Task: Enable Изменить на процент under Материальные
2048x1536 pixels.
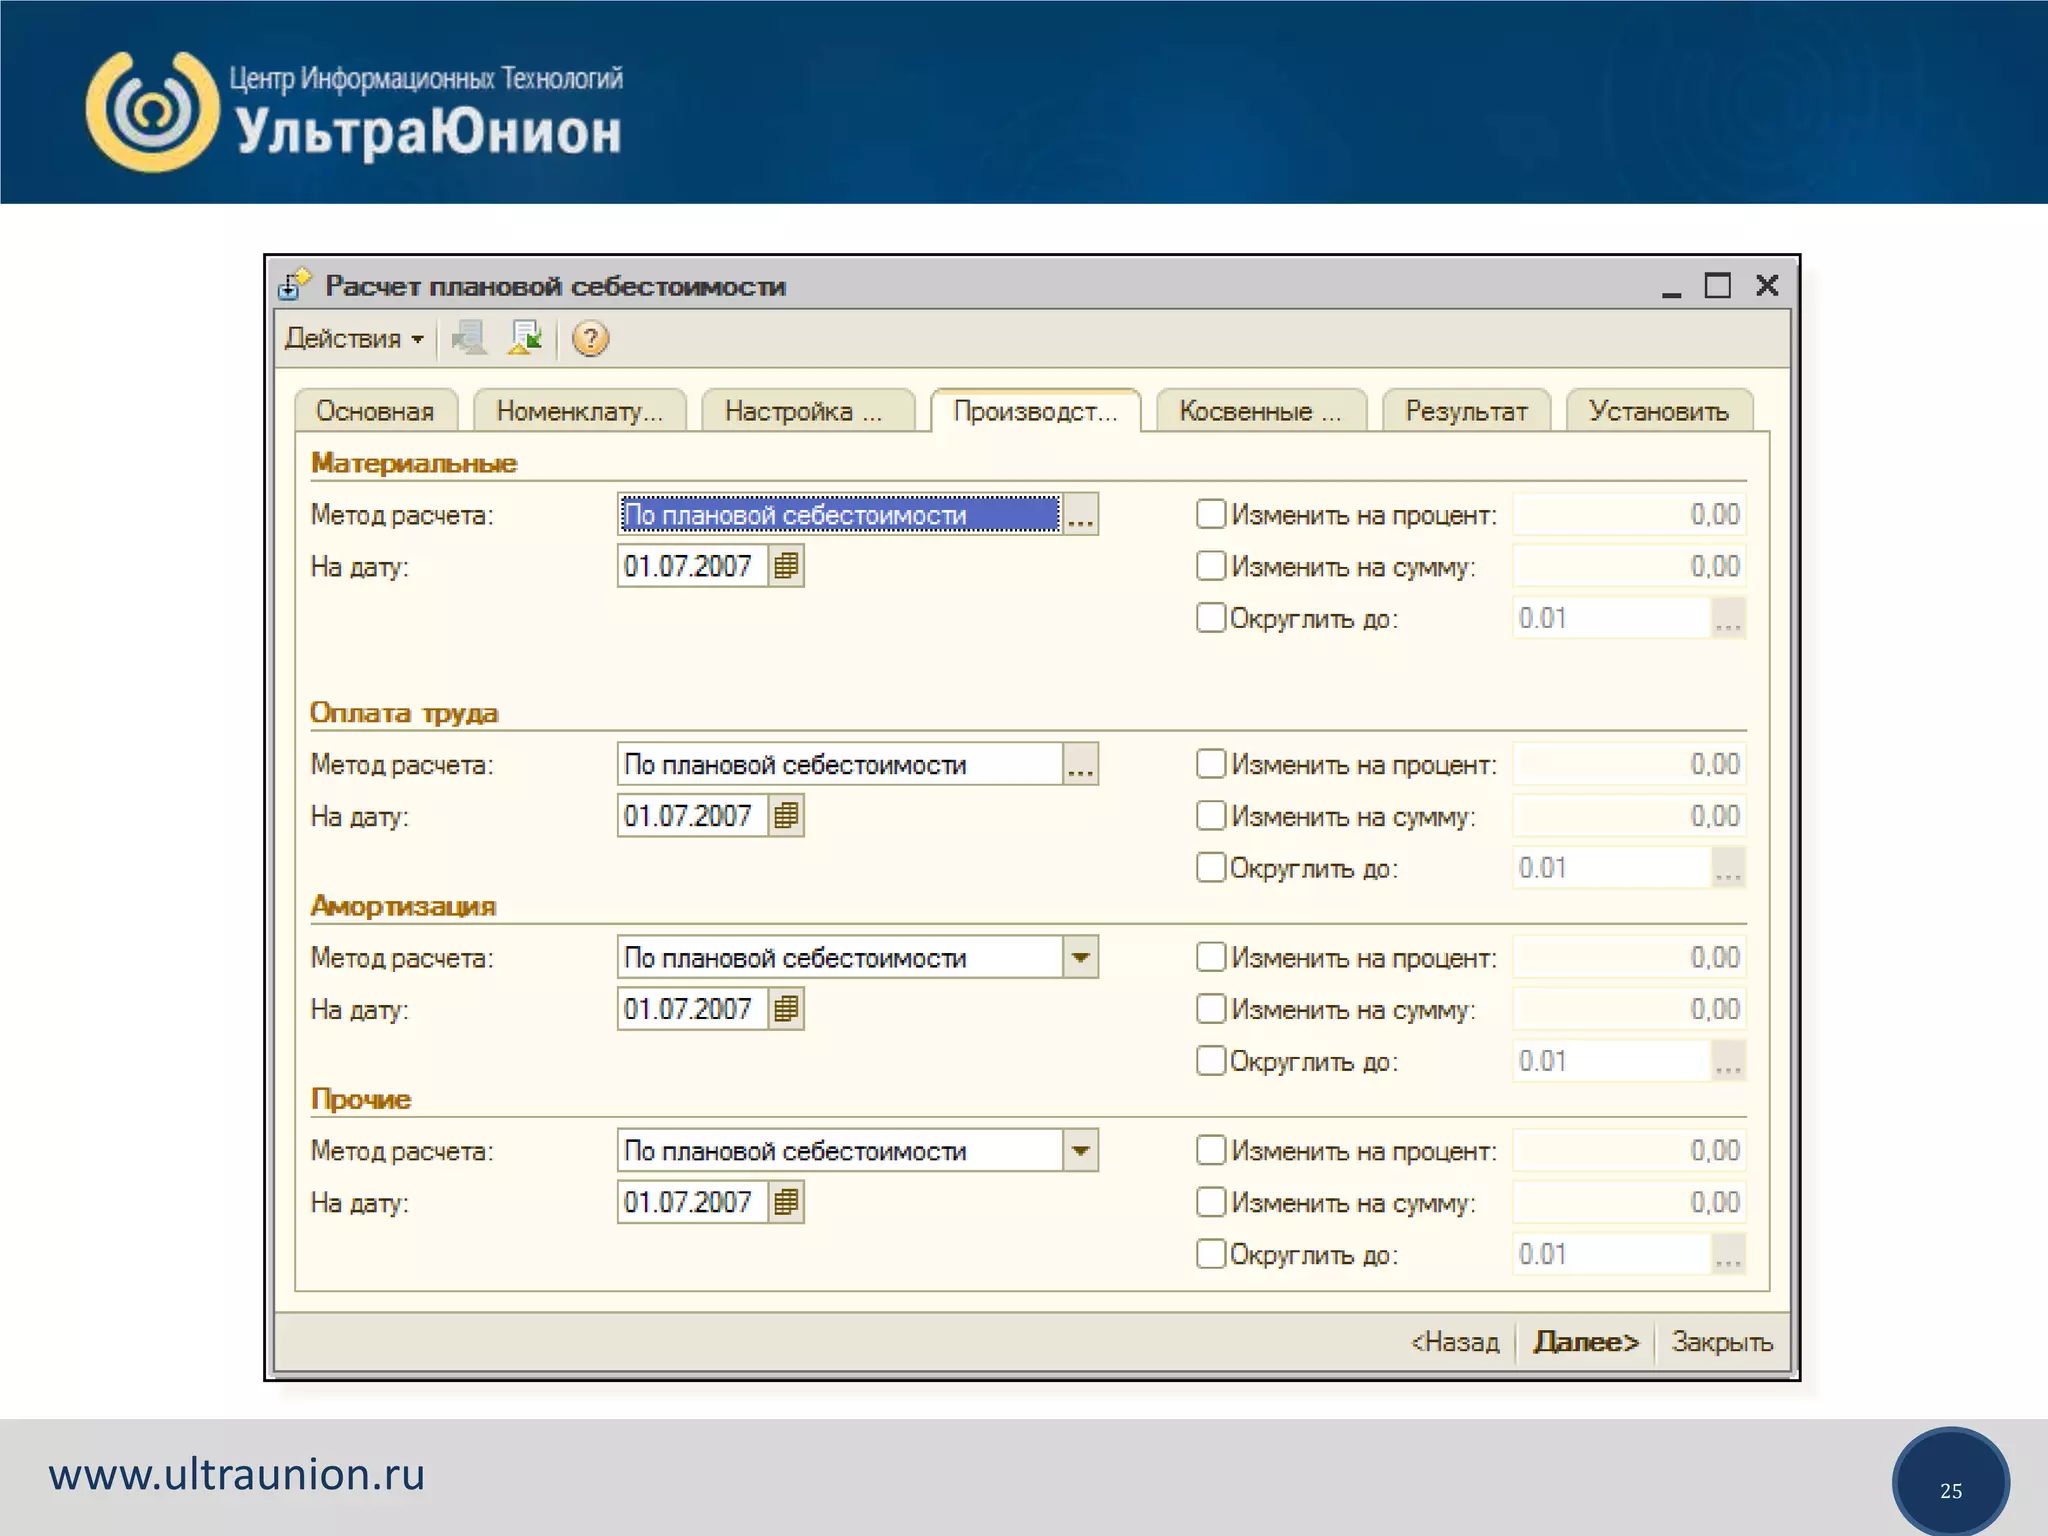Action: [x=1210, y=514]
